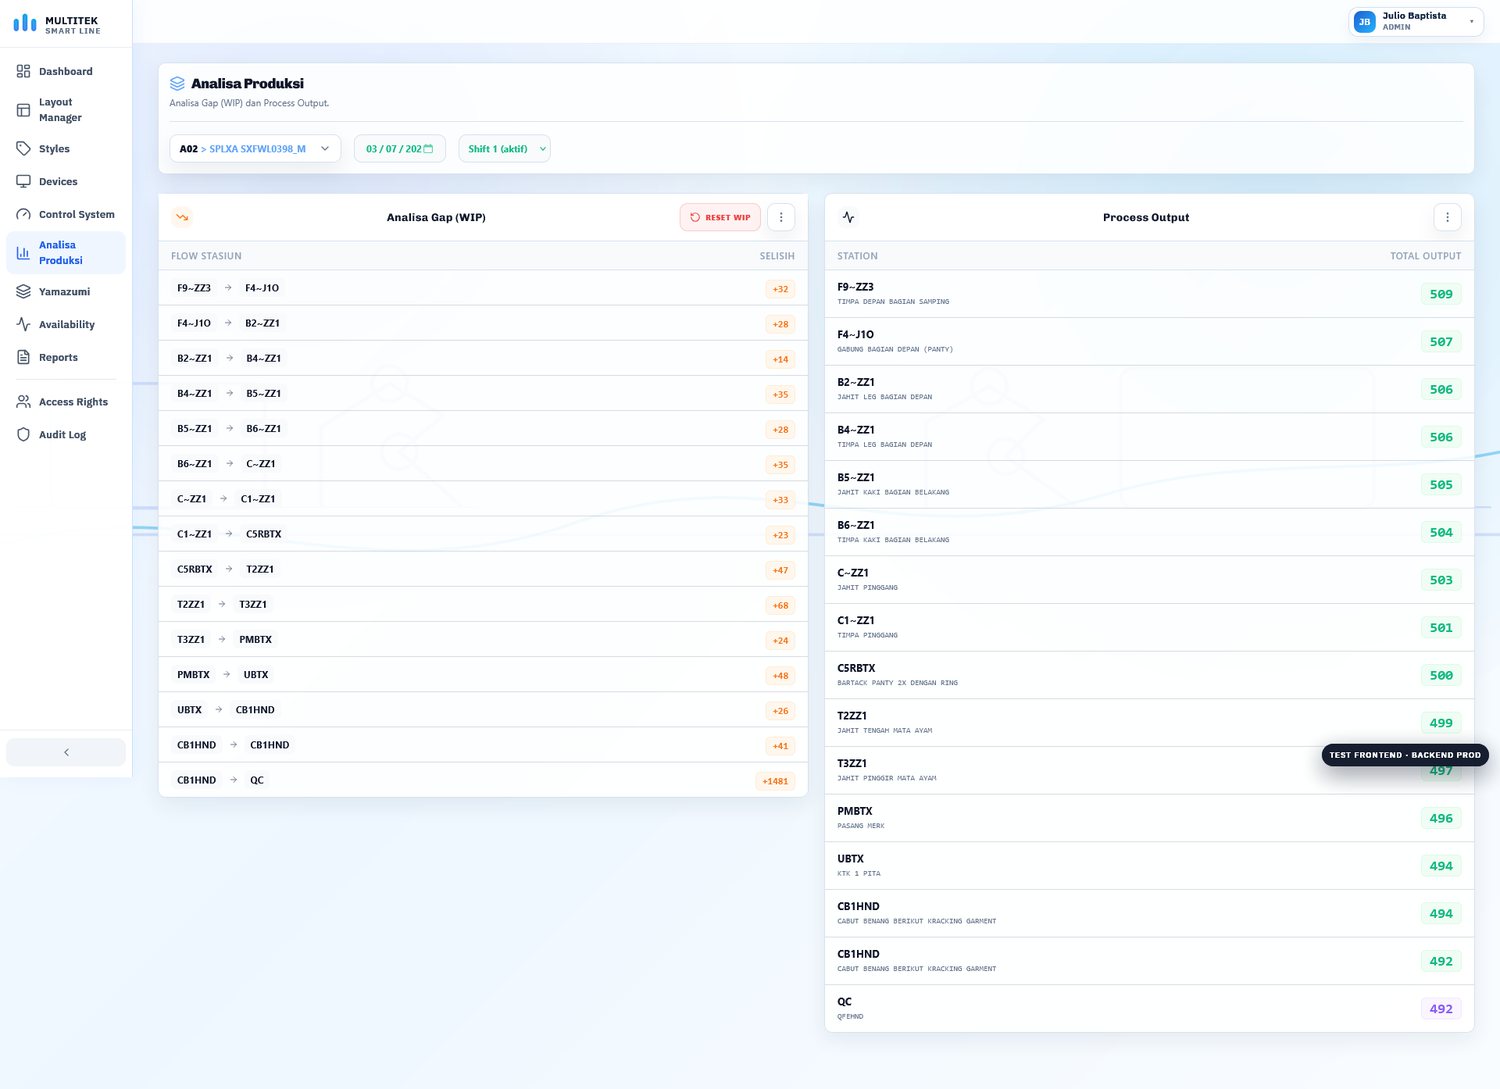This screenshot has width=1500, height=1089.
Task: Open Layout Manager in the sidebar
Action: (x=66, y=110)
